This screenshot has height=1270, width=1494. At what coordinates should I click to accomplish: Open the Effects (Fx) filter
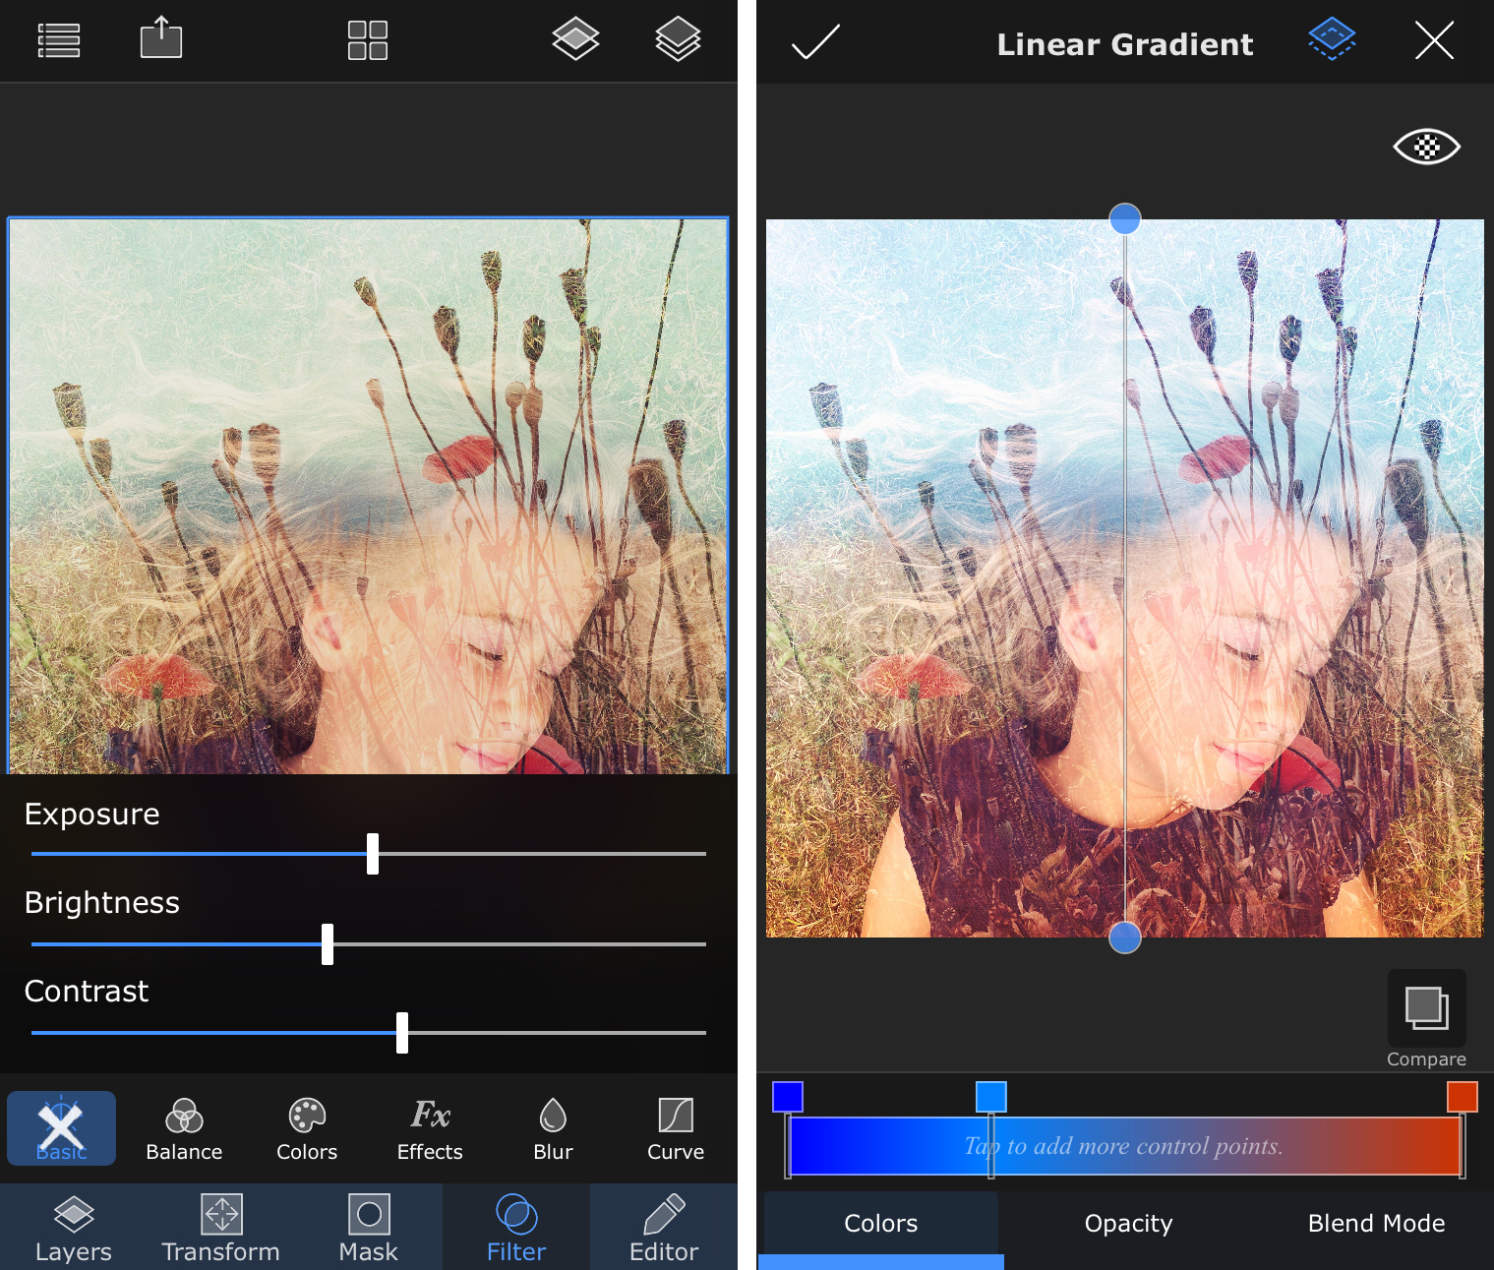(x=428, y=1128)
